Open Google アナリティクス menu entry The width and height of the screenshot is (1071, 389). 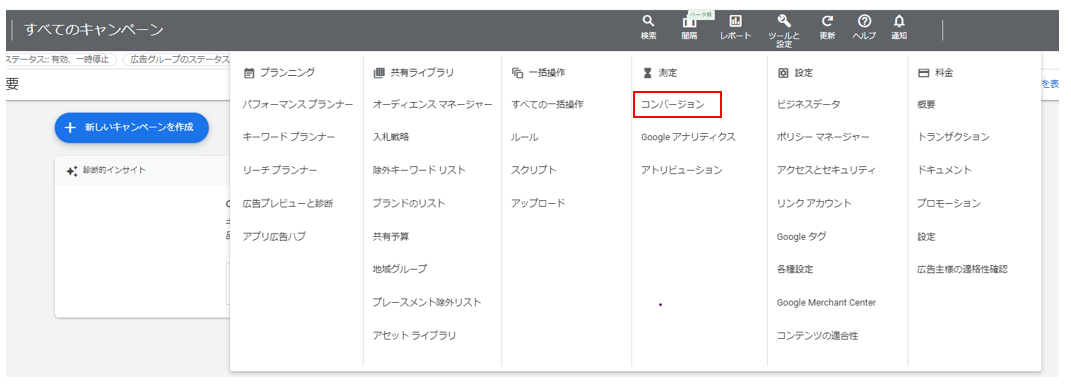[x=688, y=137]
